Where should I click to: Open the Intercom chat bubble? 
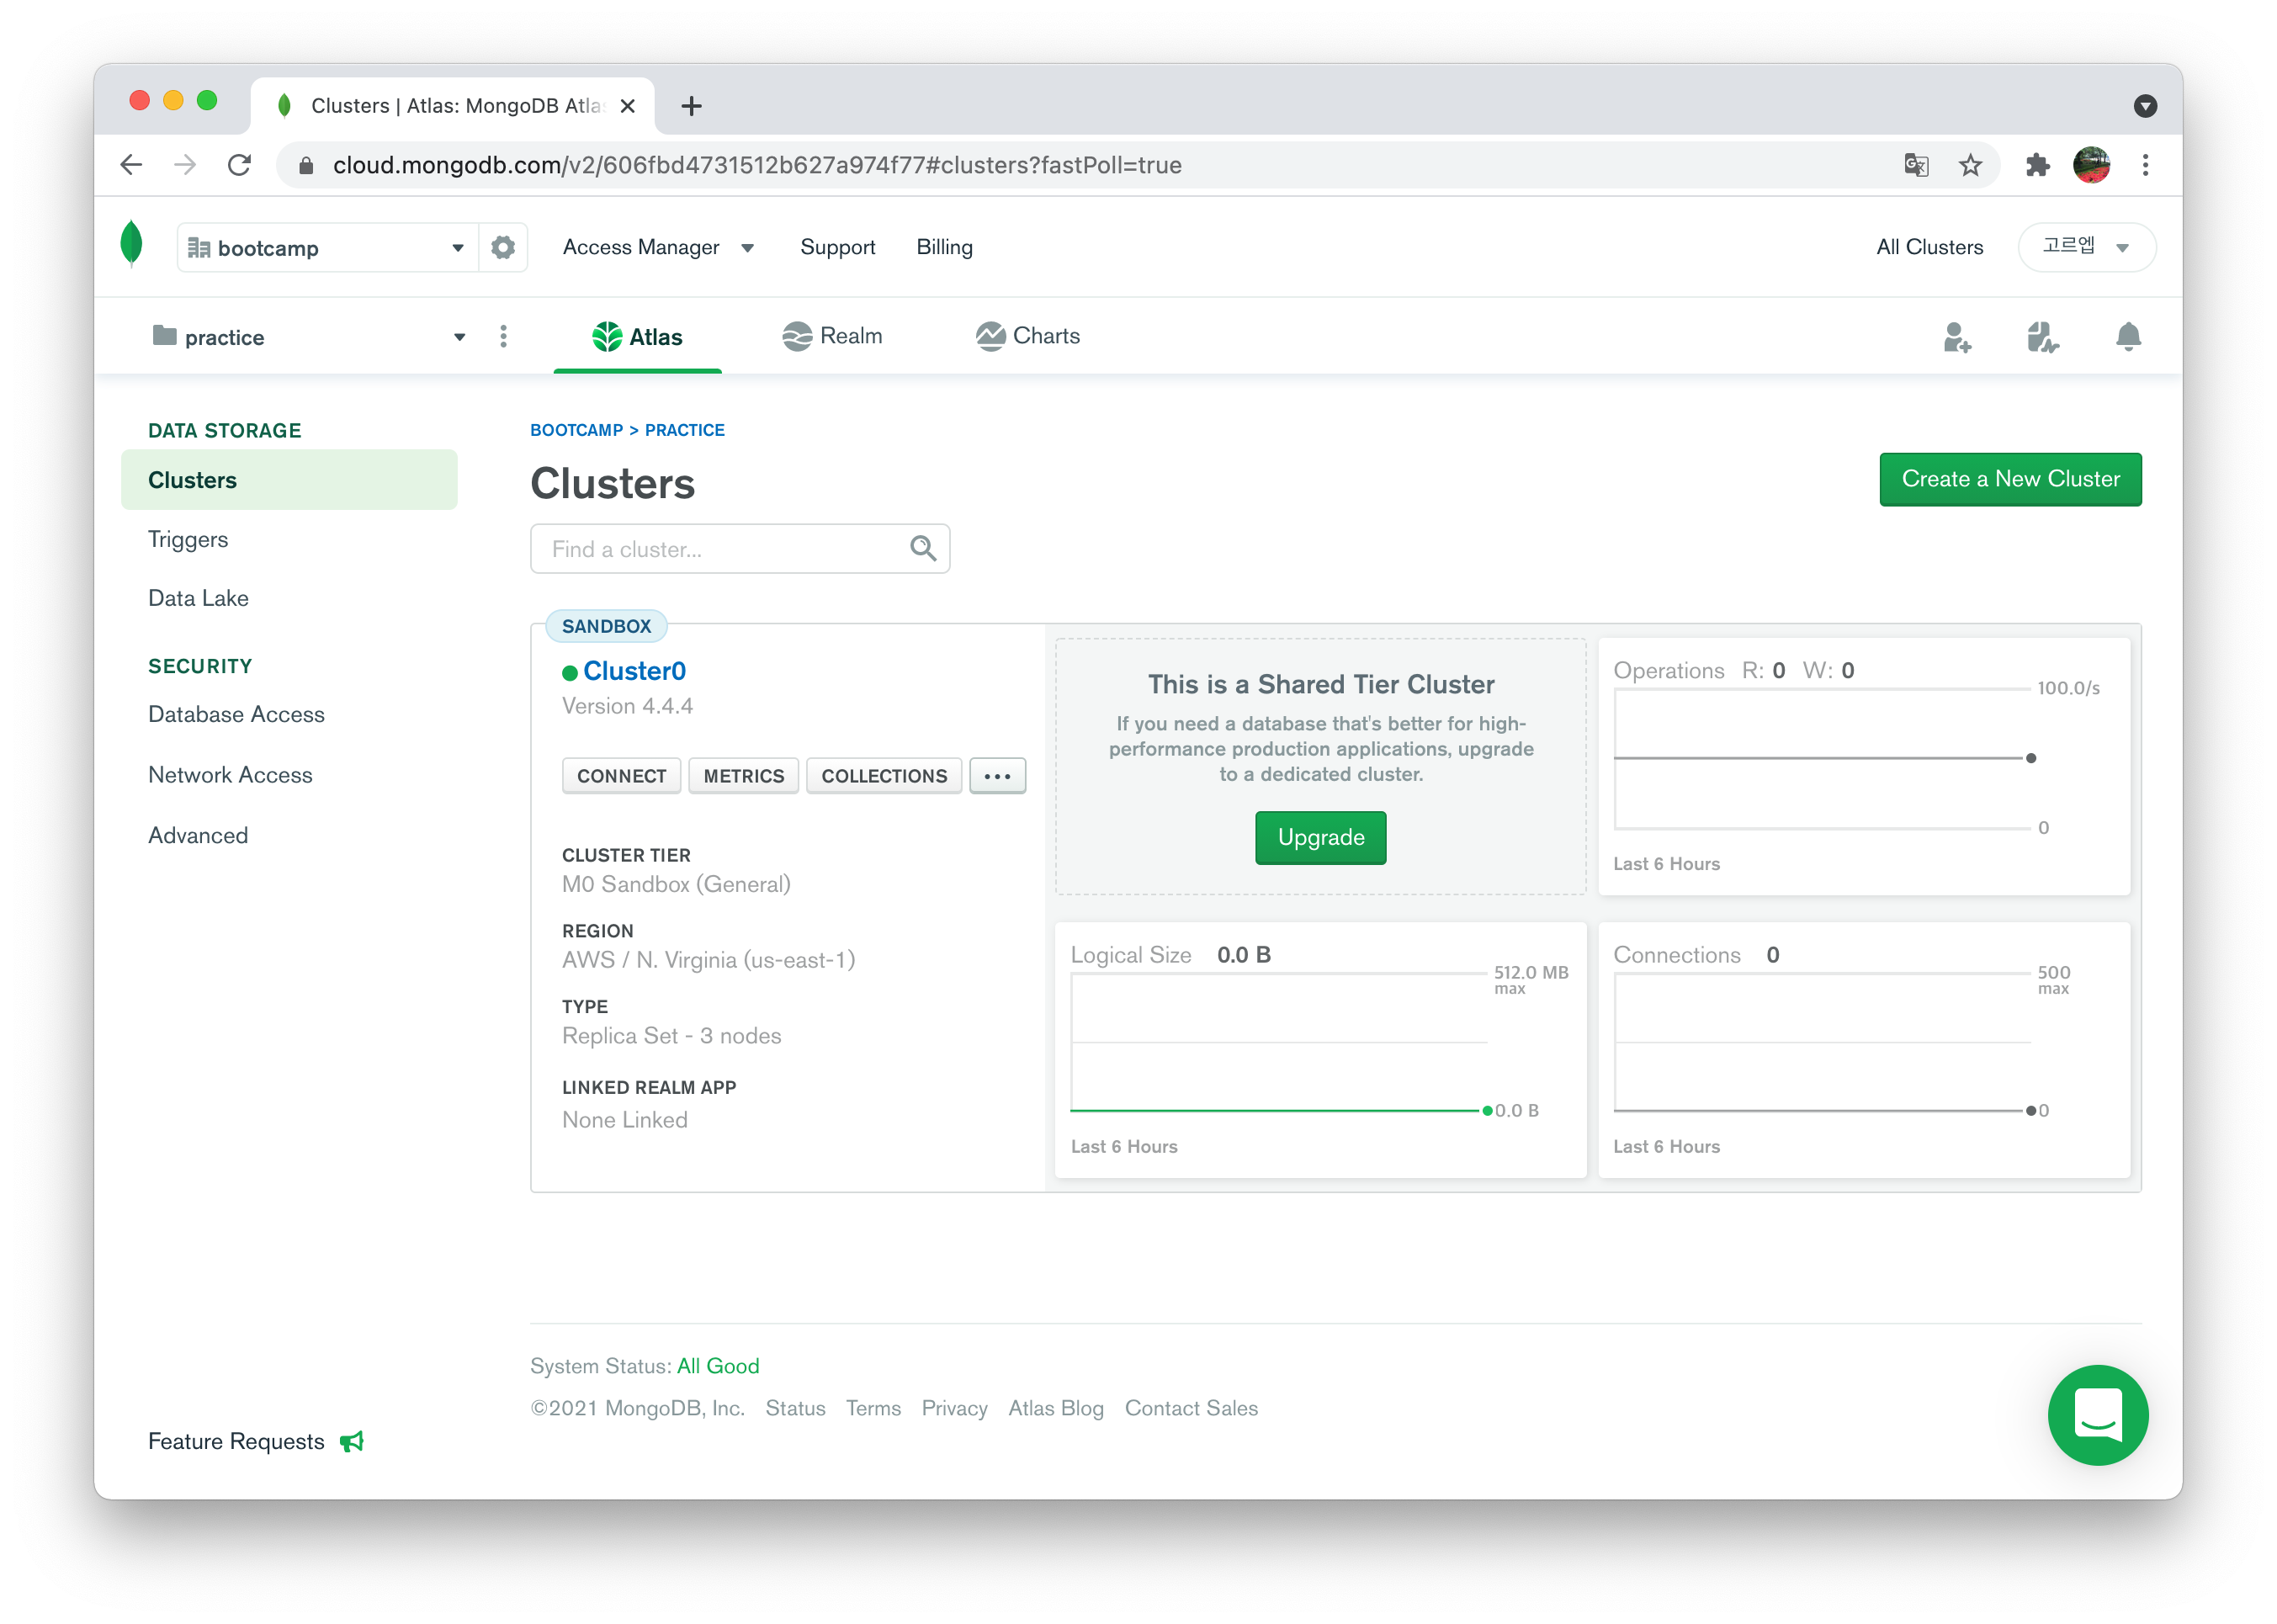point(2097,1414)
